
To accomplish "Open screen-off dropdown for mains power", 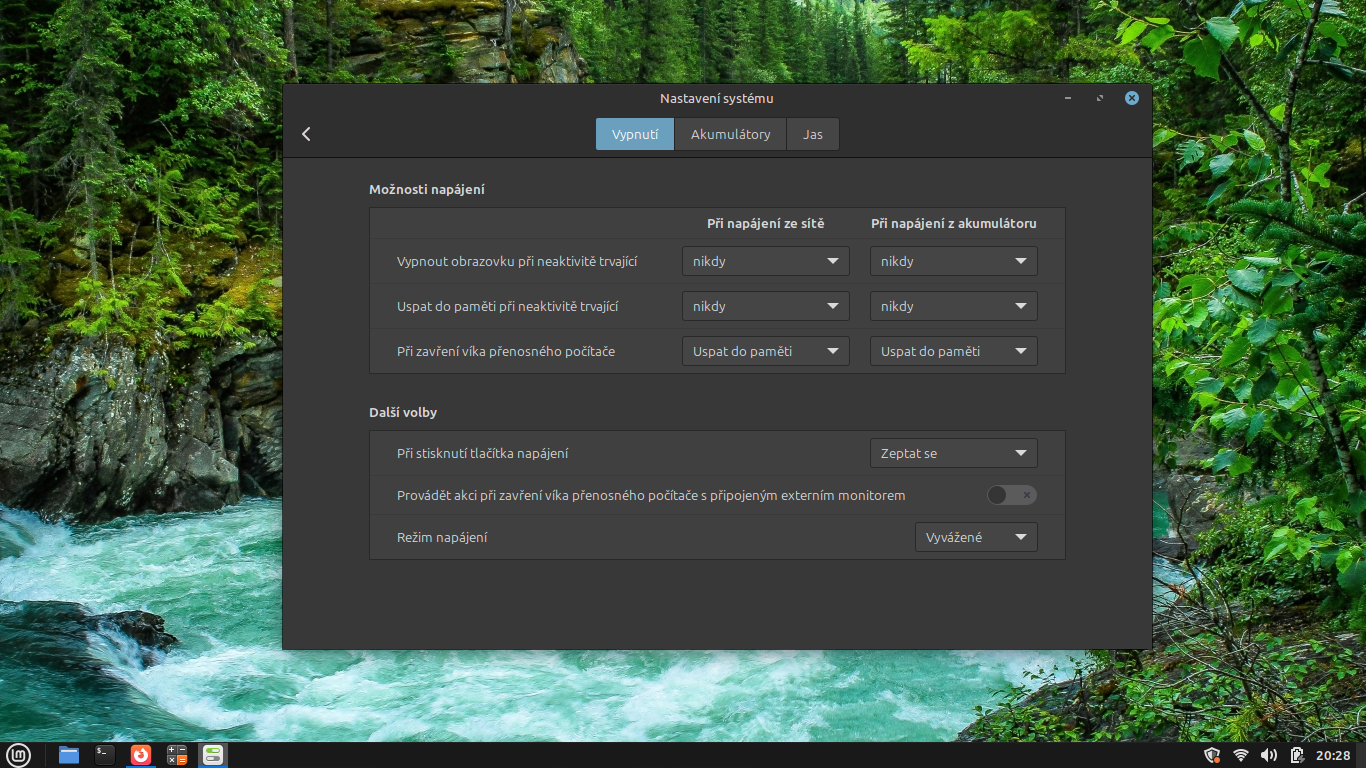I will click(x=765, y=261).
